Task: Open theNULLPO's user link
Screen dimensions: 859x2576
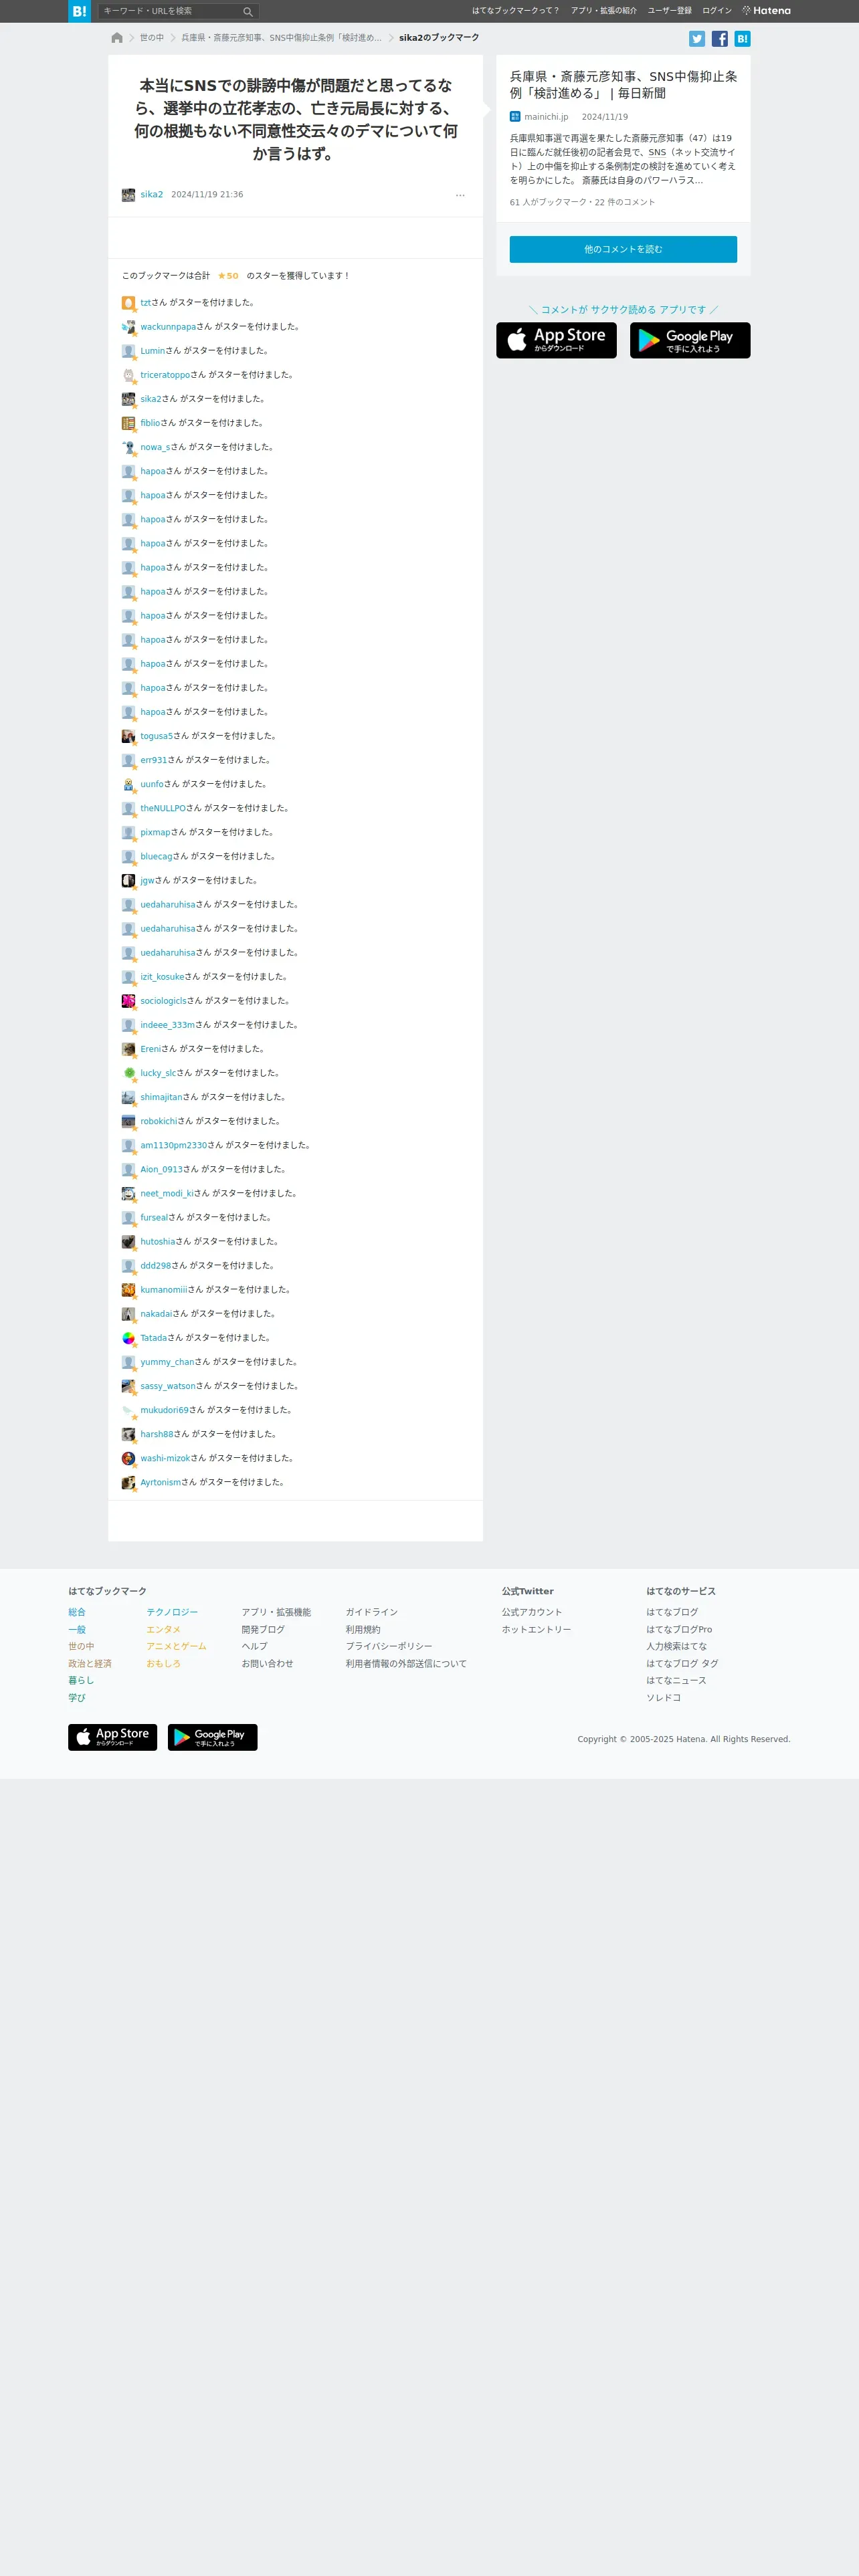Action: 163,808
